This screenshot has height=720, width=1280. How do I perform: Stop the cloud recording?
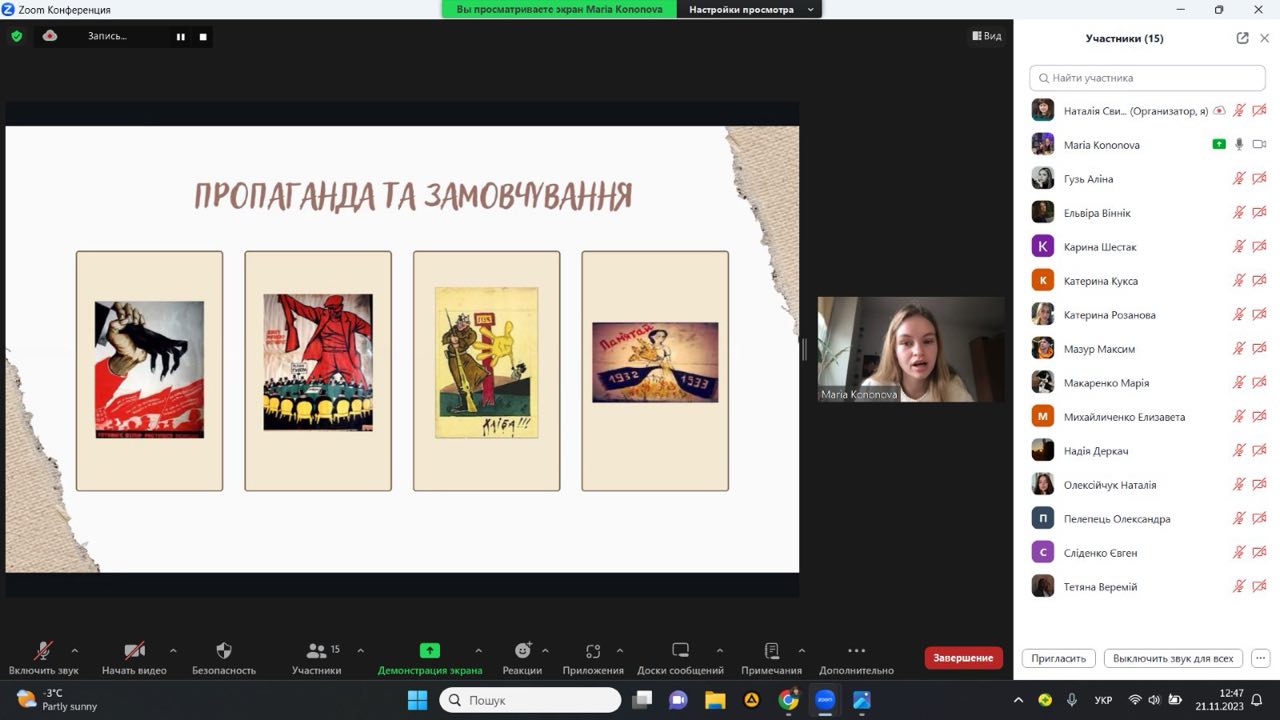point(203,36)
